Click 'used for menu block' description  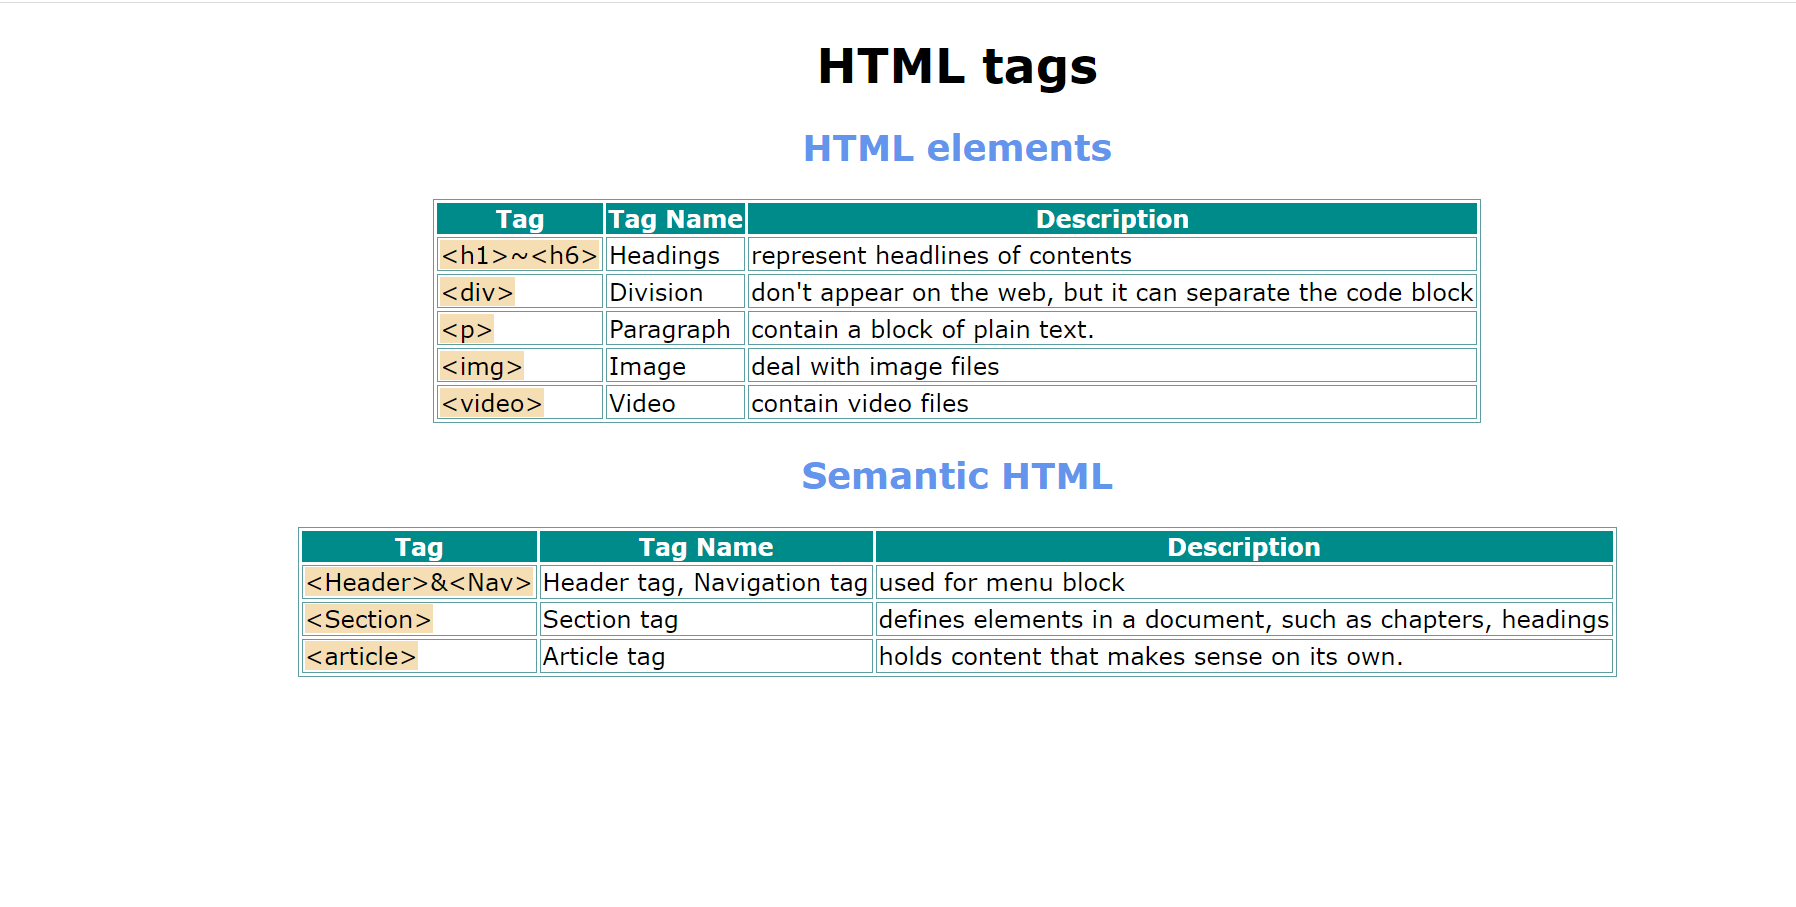(x=1244, y=582)
